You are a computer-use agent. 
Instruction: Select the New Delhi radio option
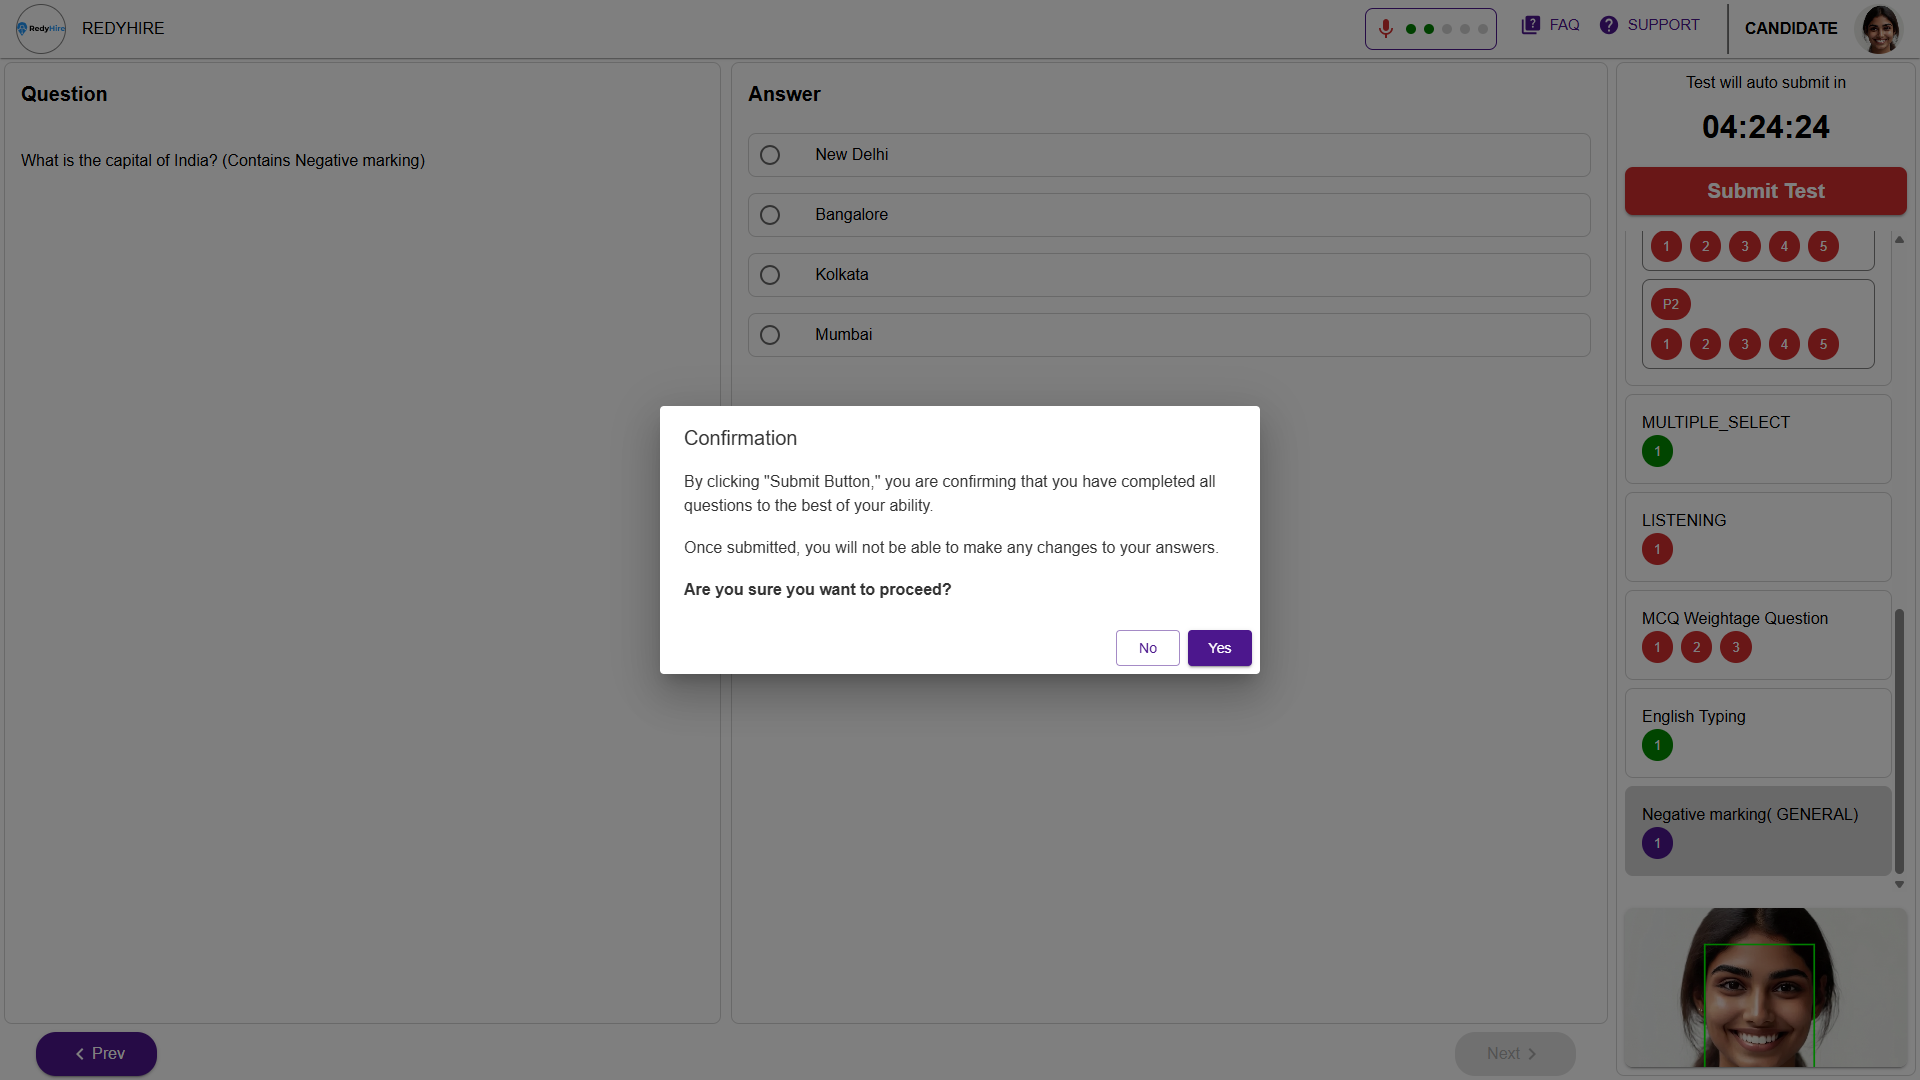pyautogui.click(x=770, y=155)
